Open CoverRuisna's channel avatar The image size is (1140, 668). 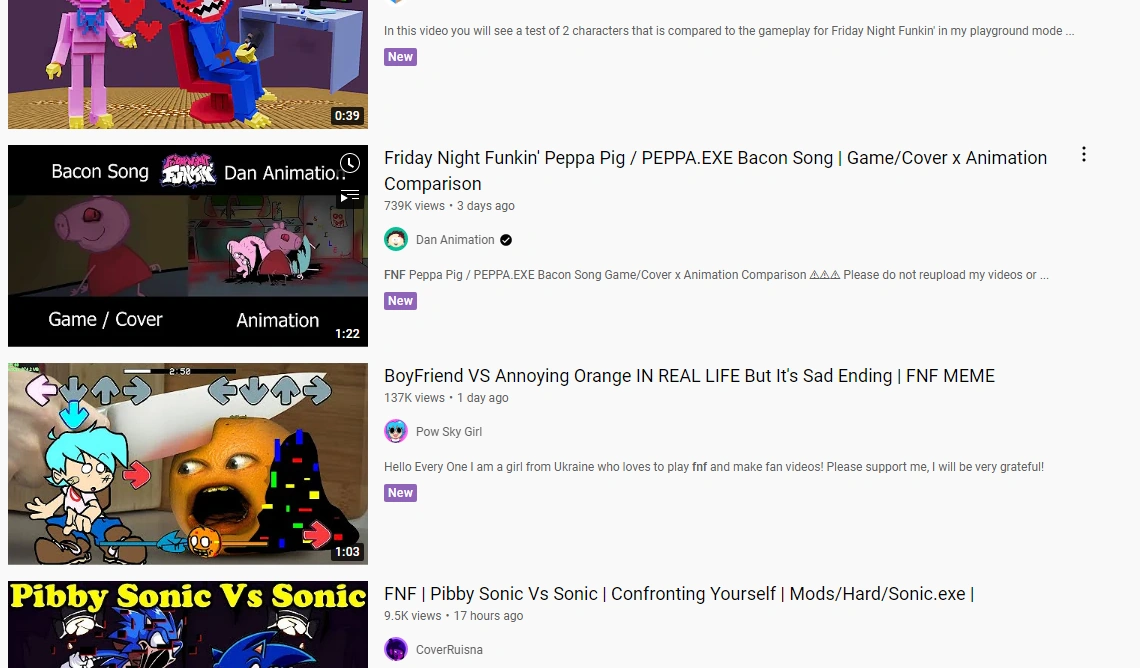coord(396,649)
